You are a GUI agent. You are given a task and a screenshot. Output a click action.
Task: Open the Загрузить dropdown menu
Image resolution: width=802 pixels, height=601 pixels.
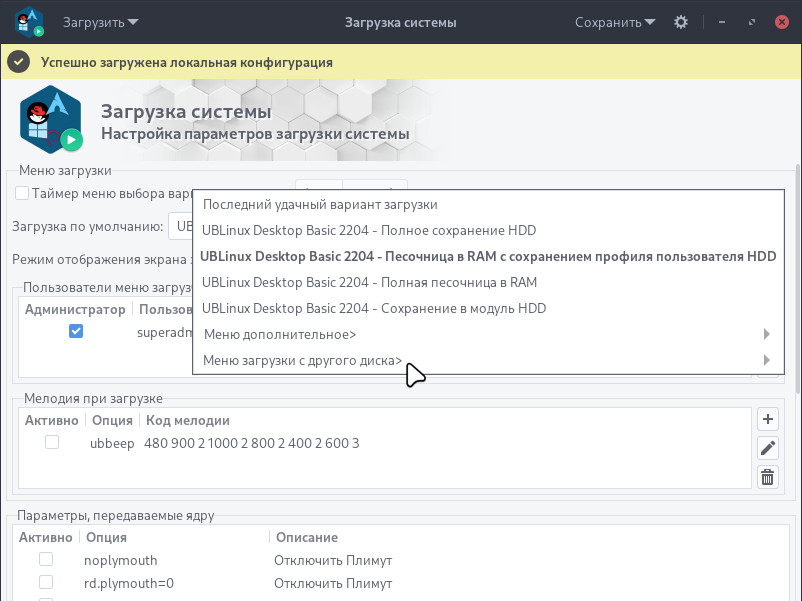[100, 22]
